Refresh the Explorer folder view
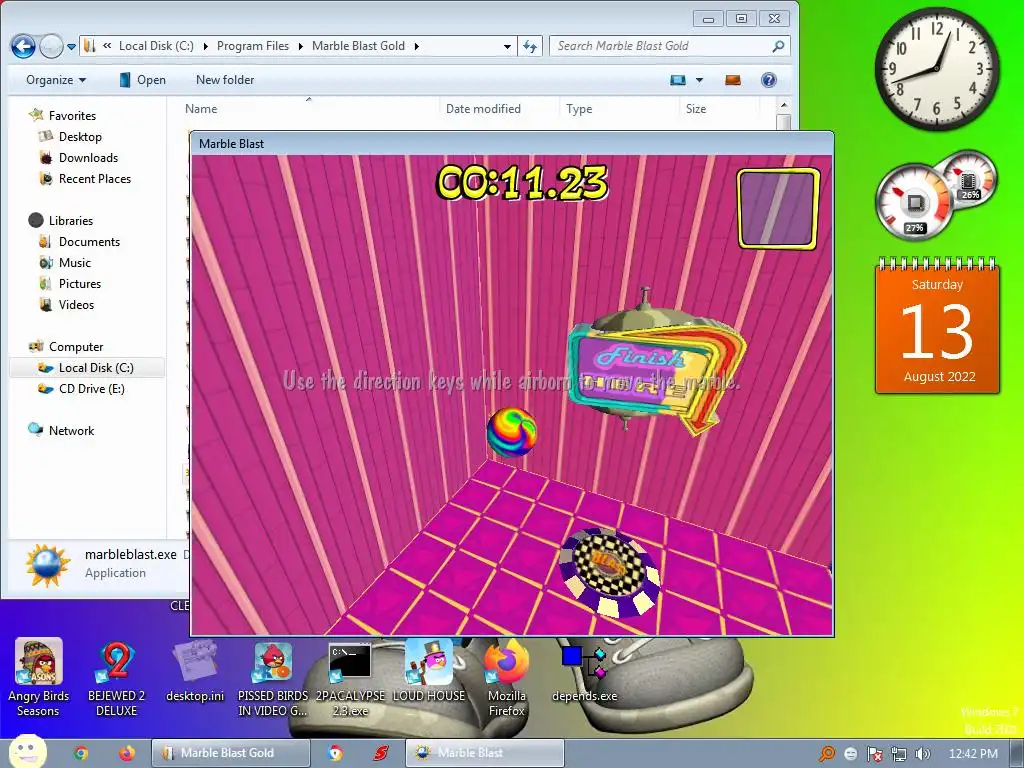 pyautogui.click(x=530, y=46)
